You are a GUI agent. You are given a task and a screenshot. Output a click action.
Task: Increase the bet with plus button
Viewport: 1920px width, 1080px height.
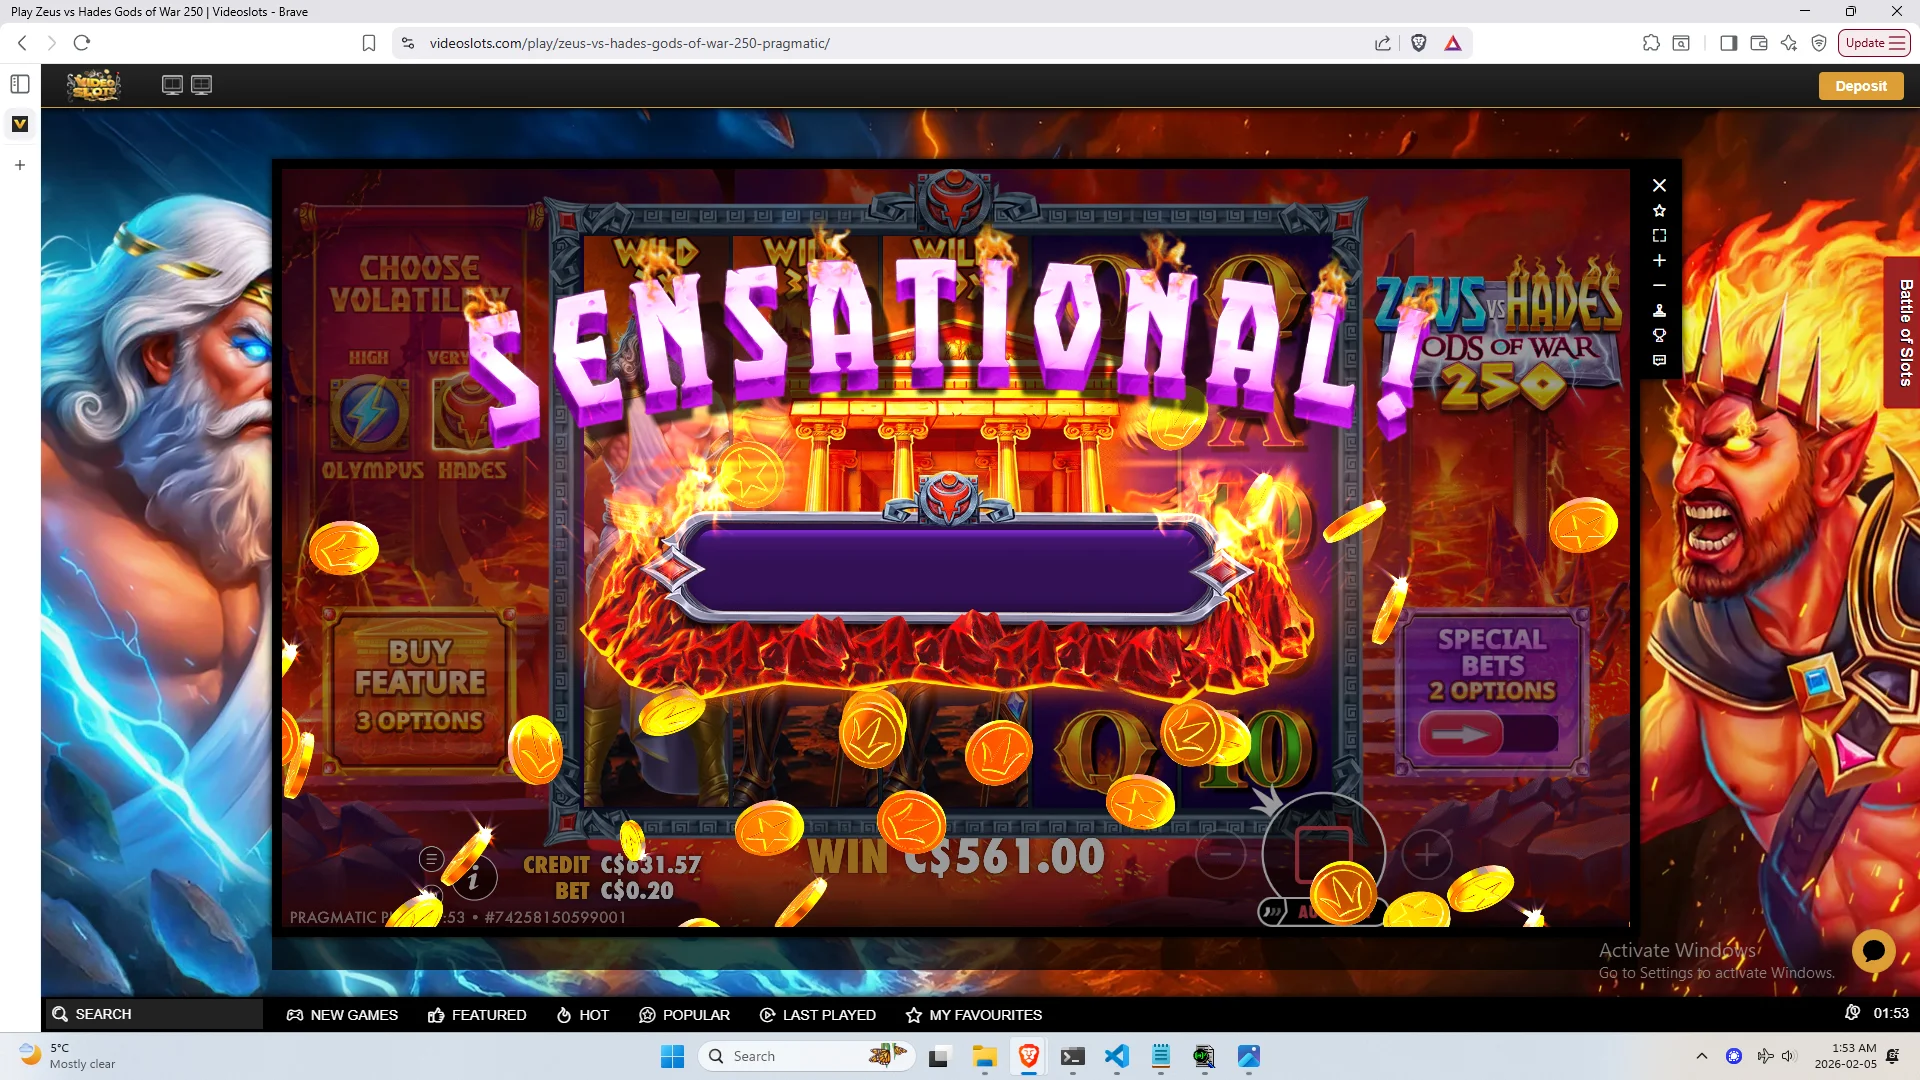click(x=1427, y=854)
